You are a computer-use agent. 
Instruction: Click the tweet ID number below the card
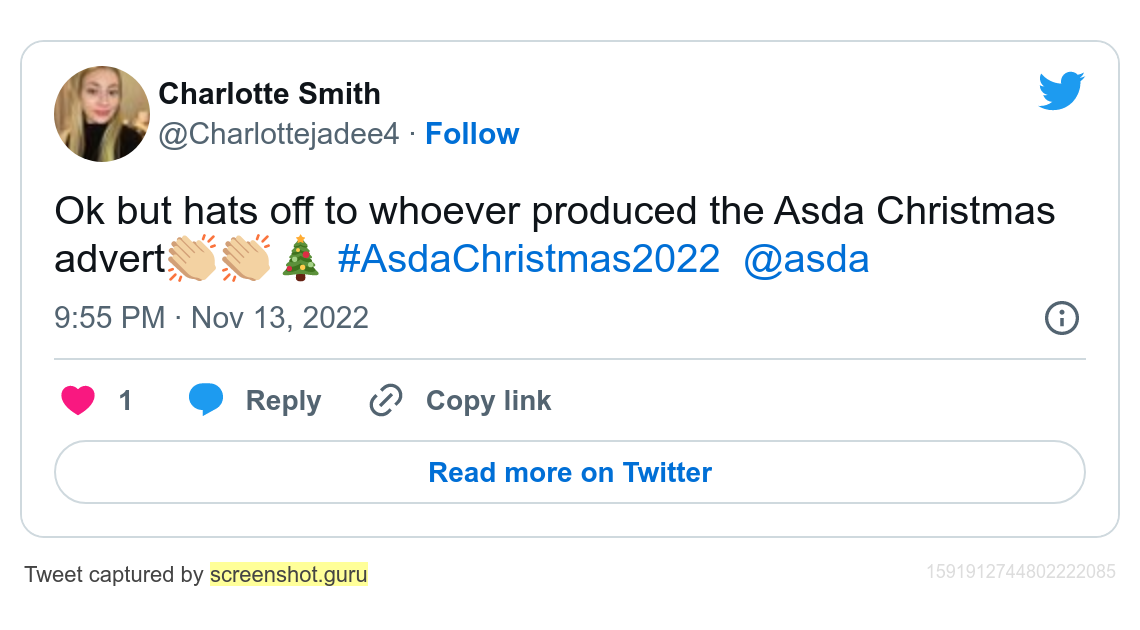tap(1020, 572)
